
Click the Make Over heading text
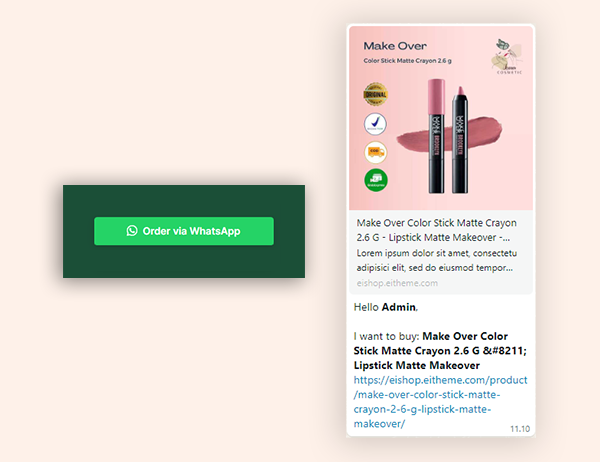pyautogui.click(x=395, y=46)
